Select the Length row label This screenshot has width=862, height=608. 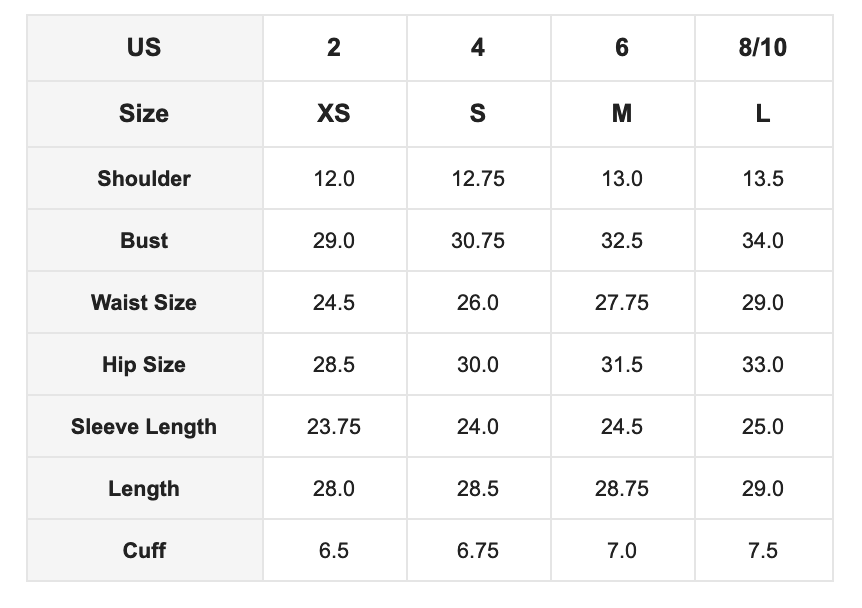pyautogui.click(x=144, y=489)
